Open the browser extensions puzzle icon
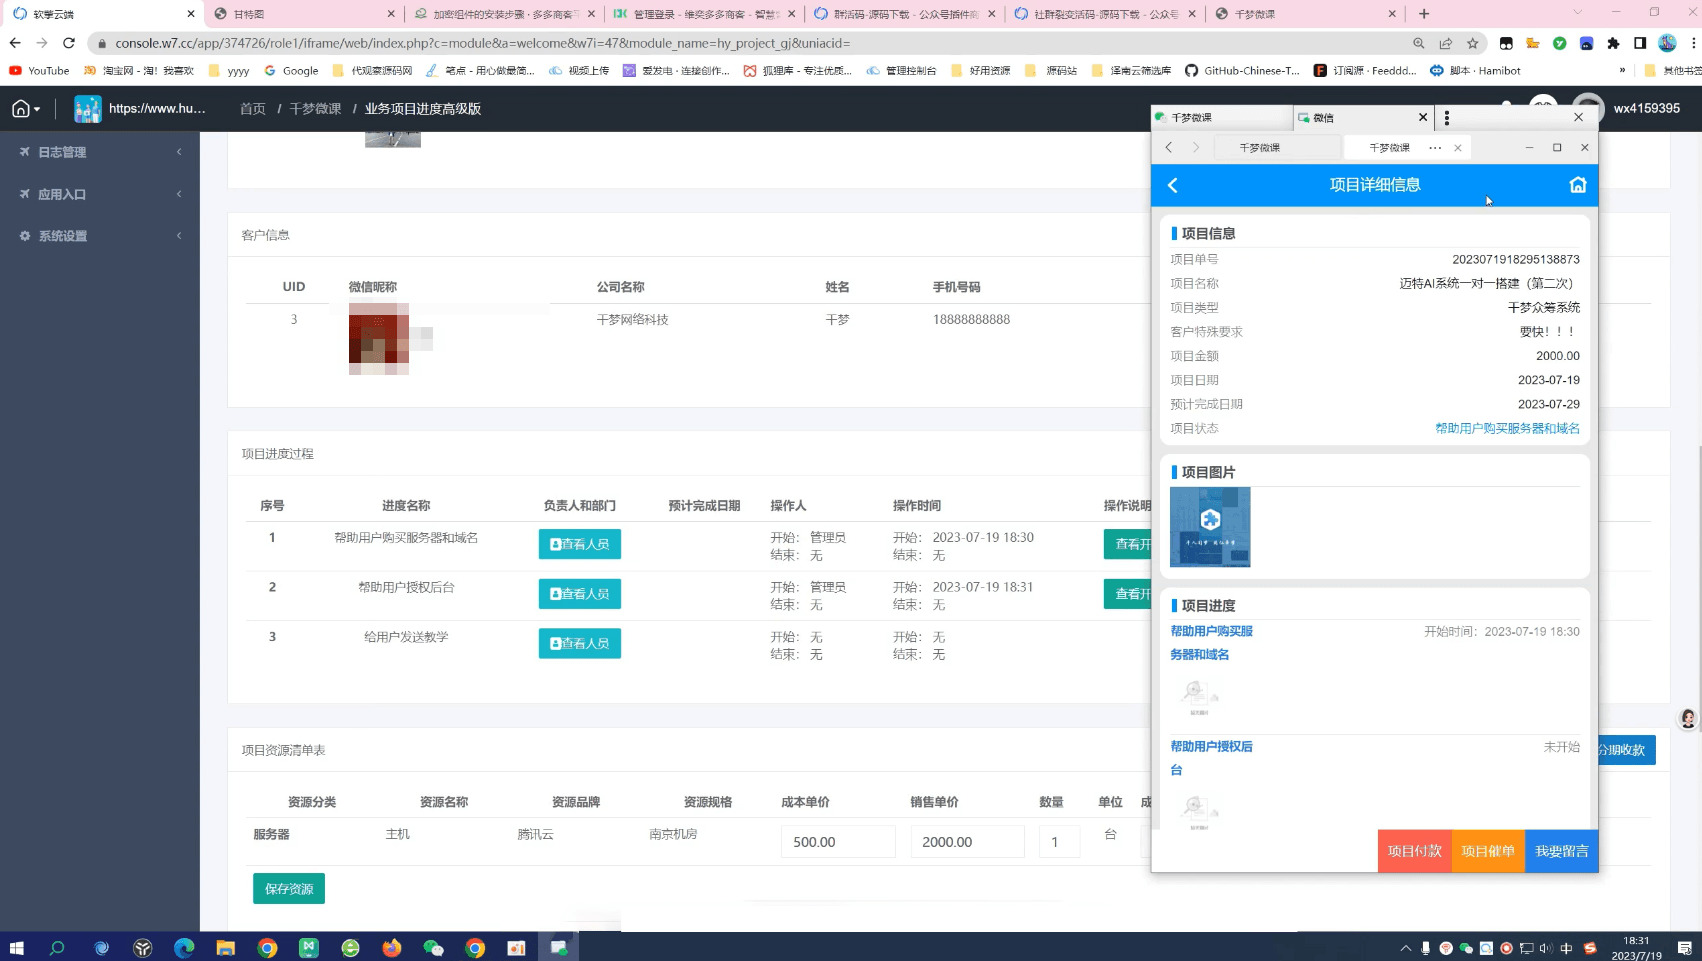The height and width of the screenshot is (961, 1702). pos(1613,43)
